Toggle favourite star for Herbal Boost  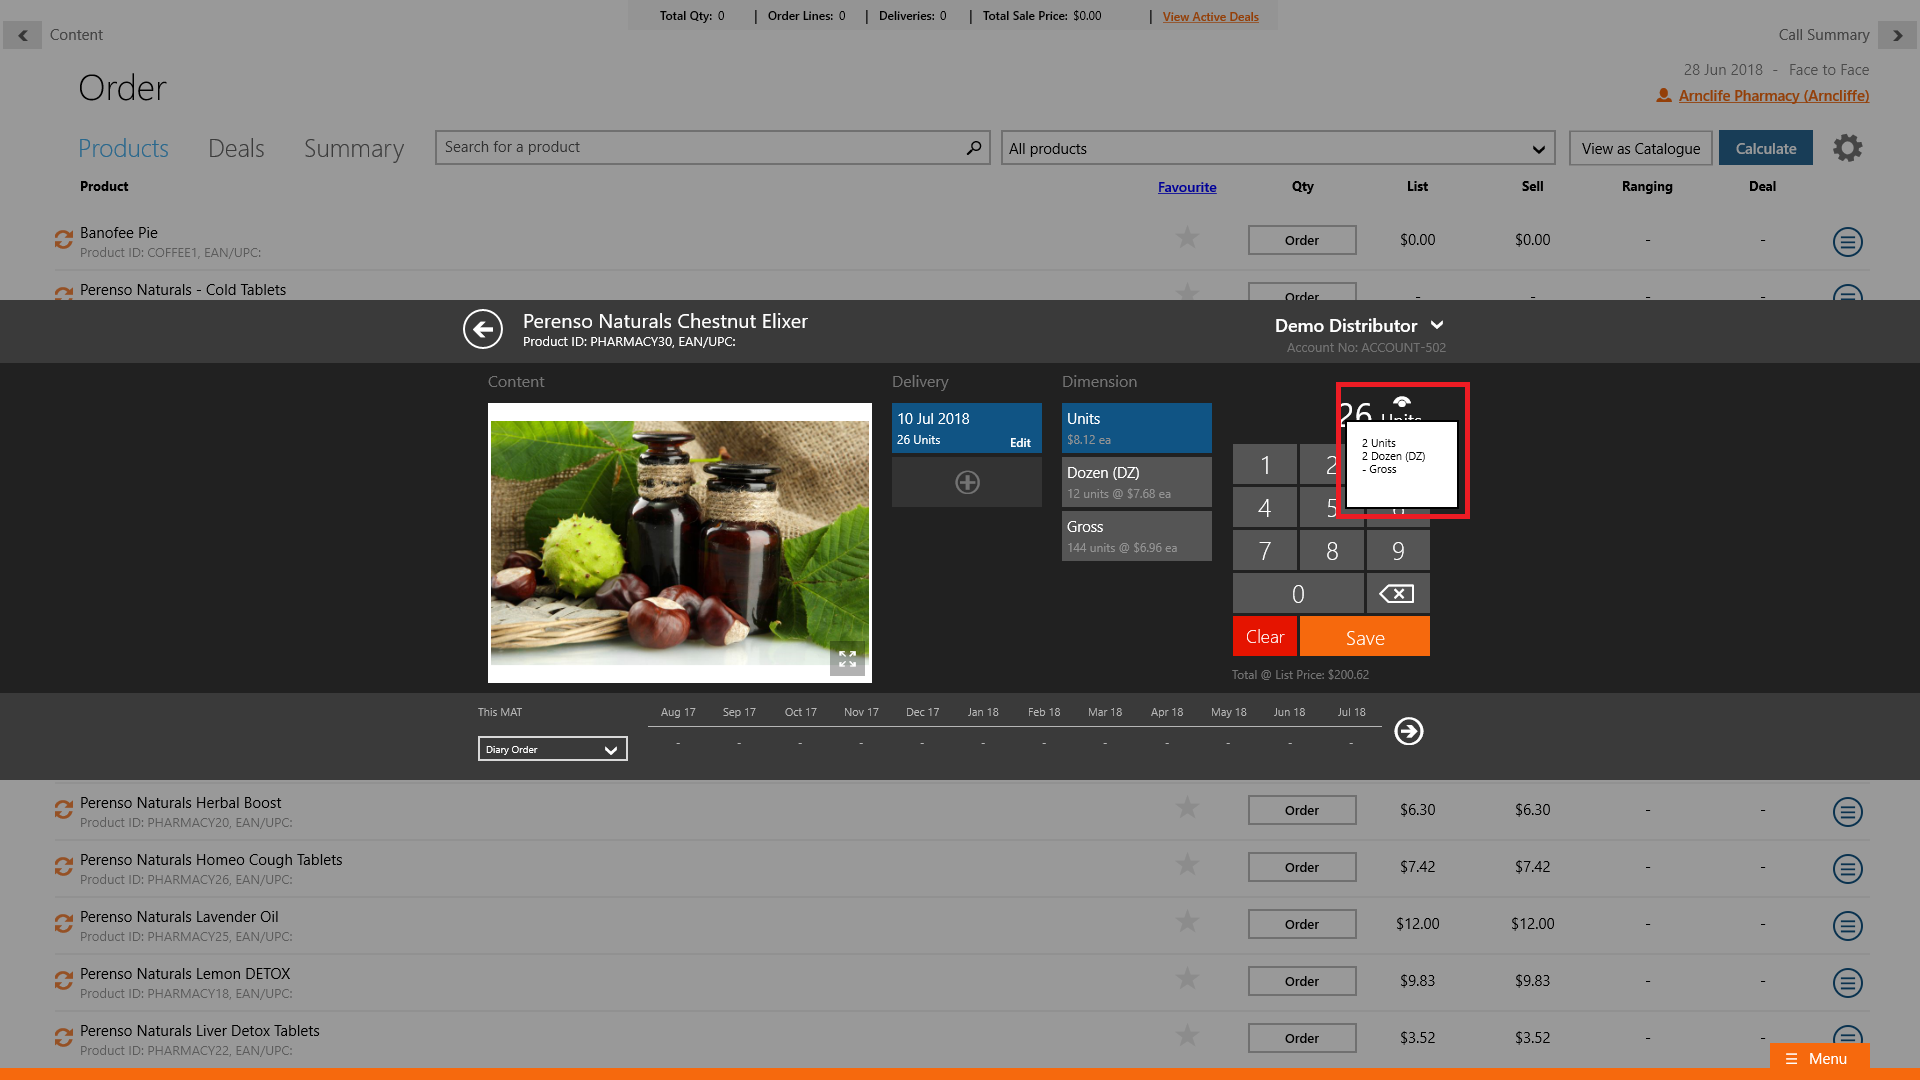tap(1187, 808)
